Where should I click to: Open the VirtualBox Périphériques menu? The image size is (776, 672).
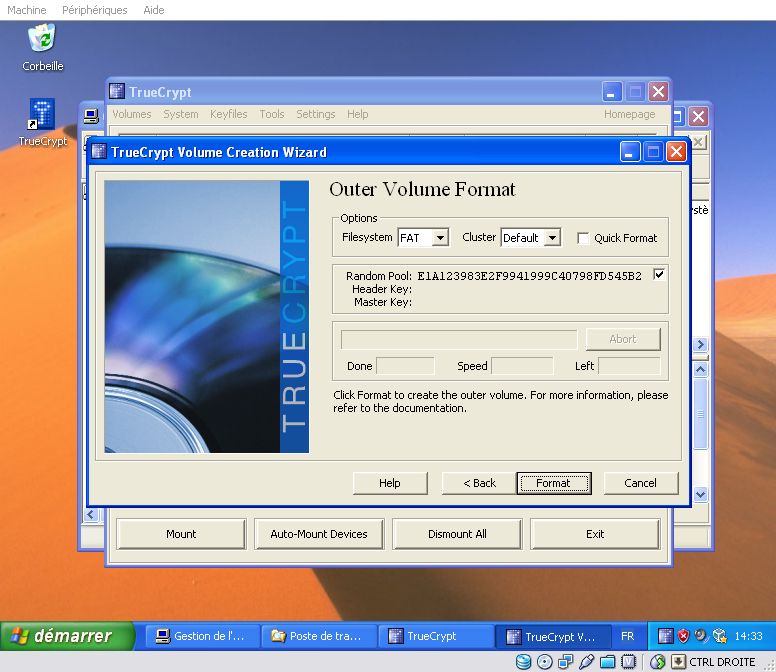pyautogui.click(x=95, y=10)
